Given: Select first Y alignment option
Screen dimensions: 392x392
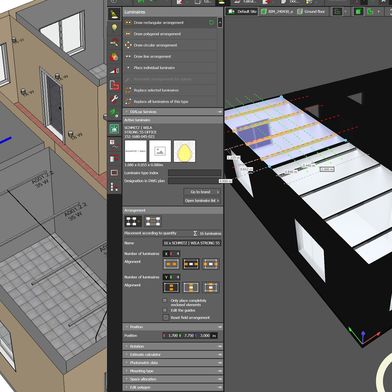Looking at the screenshot, I should (171, 287).
